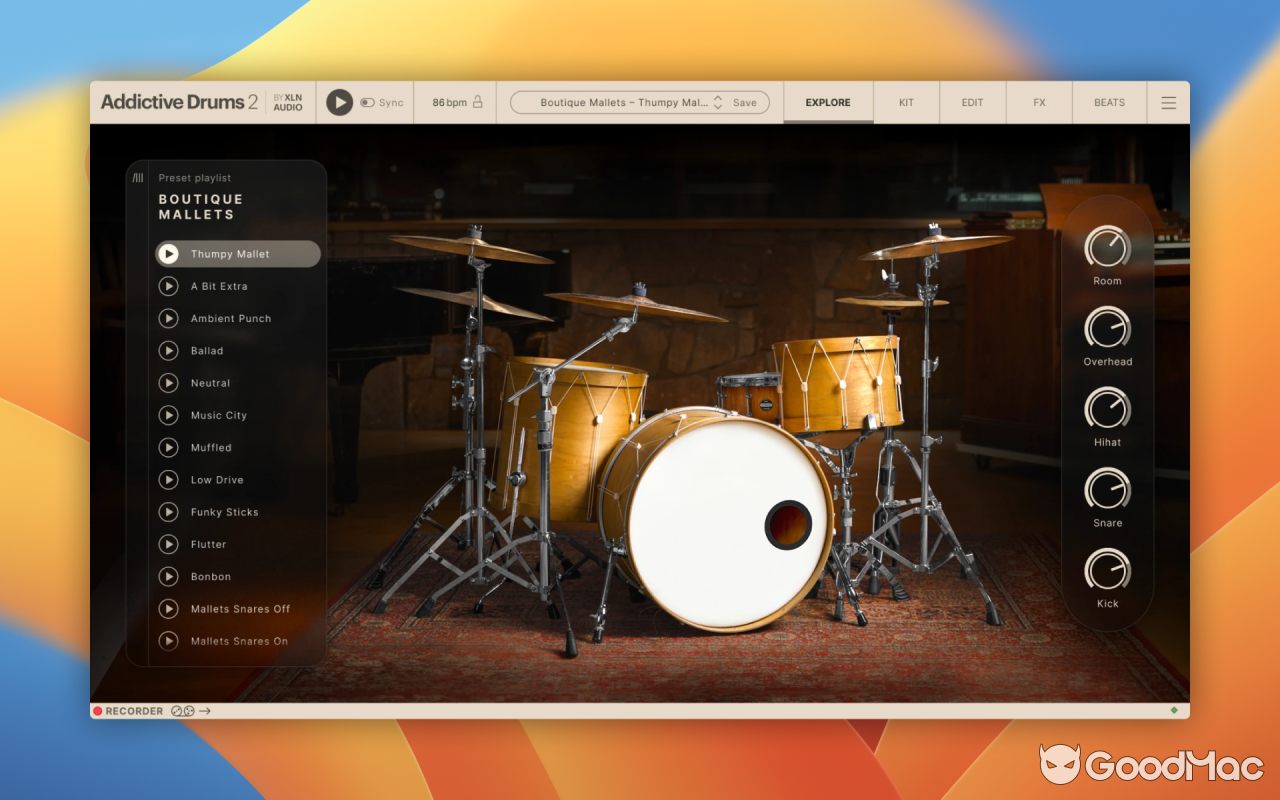
Task: Open the preset selector dropdown chevron
Action: pos(718,101)
